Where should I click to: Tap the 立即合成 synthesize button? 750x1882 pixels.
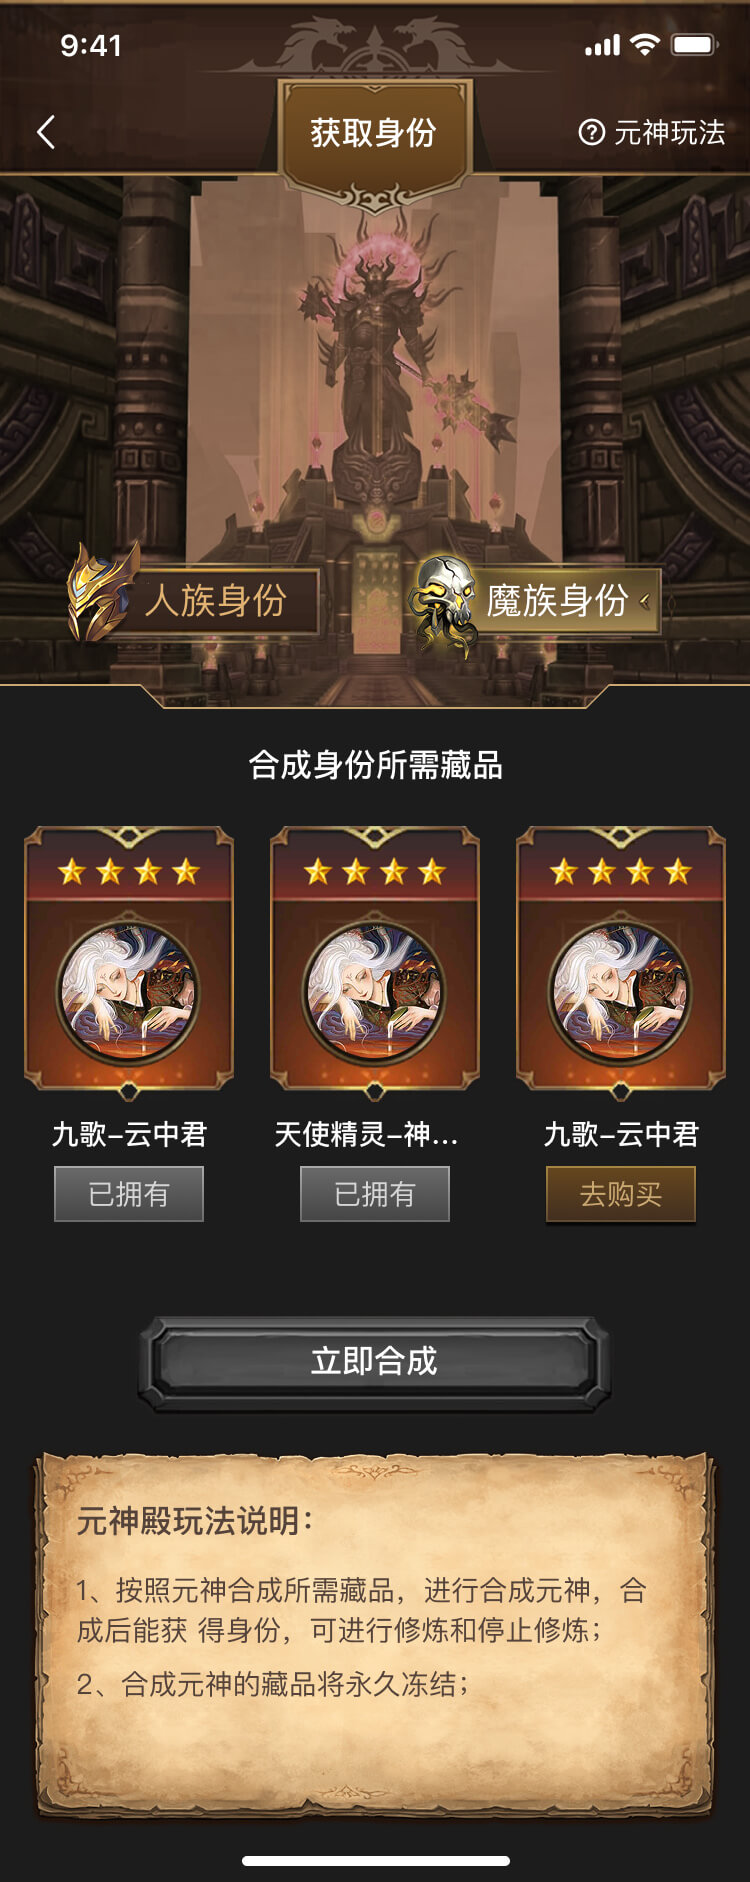click(x=374, y=1362)
